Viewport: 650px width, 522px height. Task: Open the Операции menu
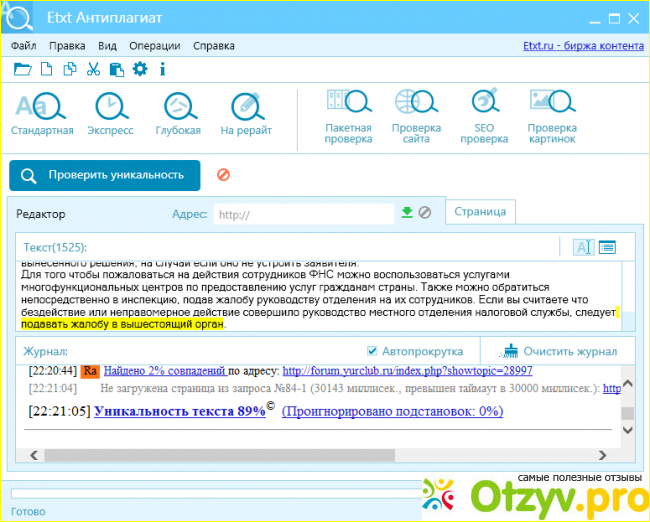point(155,46)
